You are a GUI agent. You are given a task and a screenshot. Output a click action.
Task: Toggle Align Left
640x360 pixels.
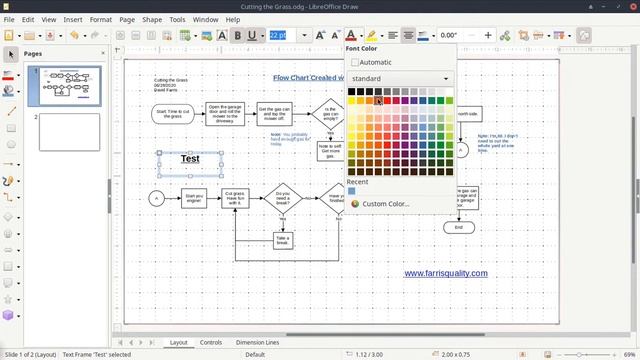(x=393, y=36)
